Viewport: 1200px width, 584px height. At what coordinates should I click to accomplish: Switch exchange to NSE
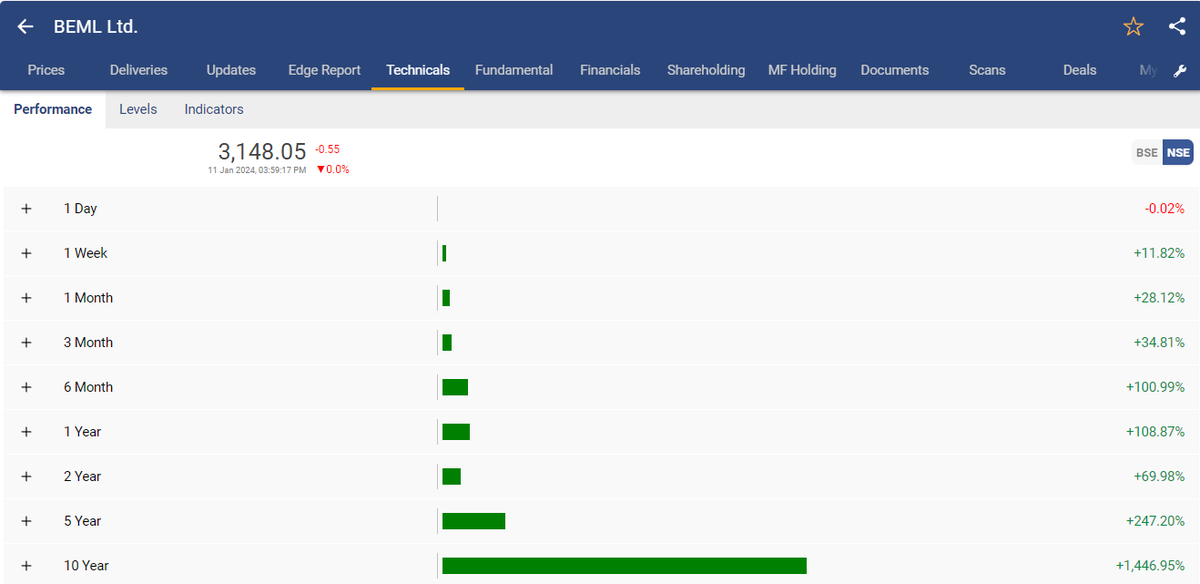click(x=1178, y=153)
